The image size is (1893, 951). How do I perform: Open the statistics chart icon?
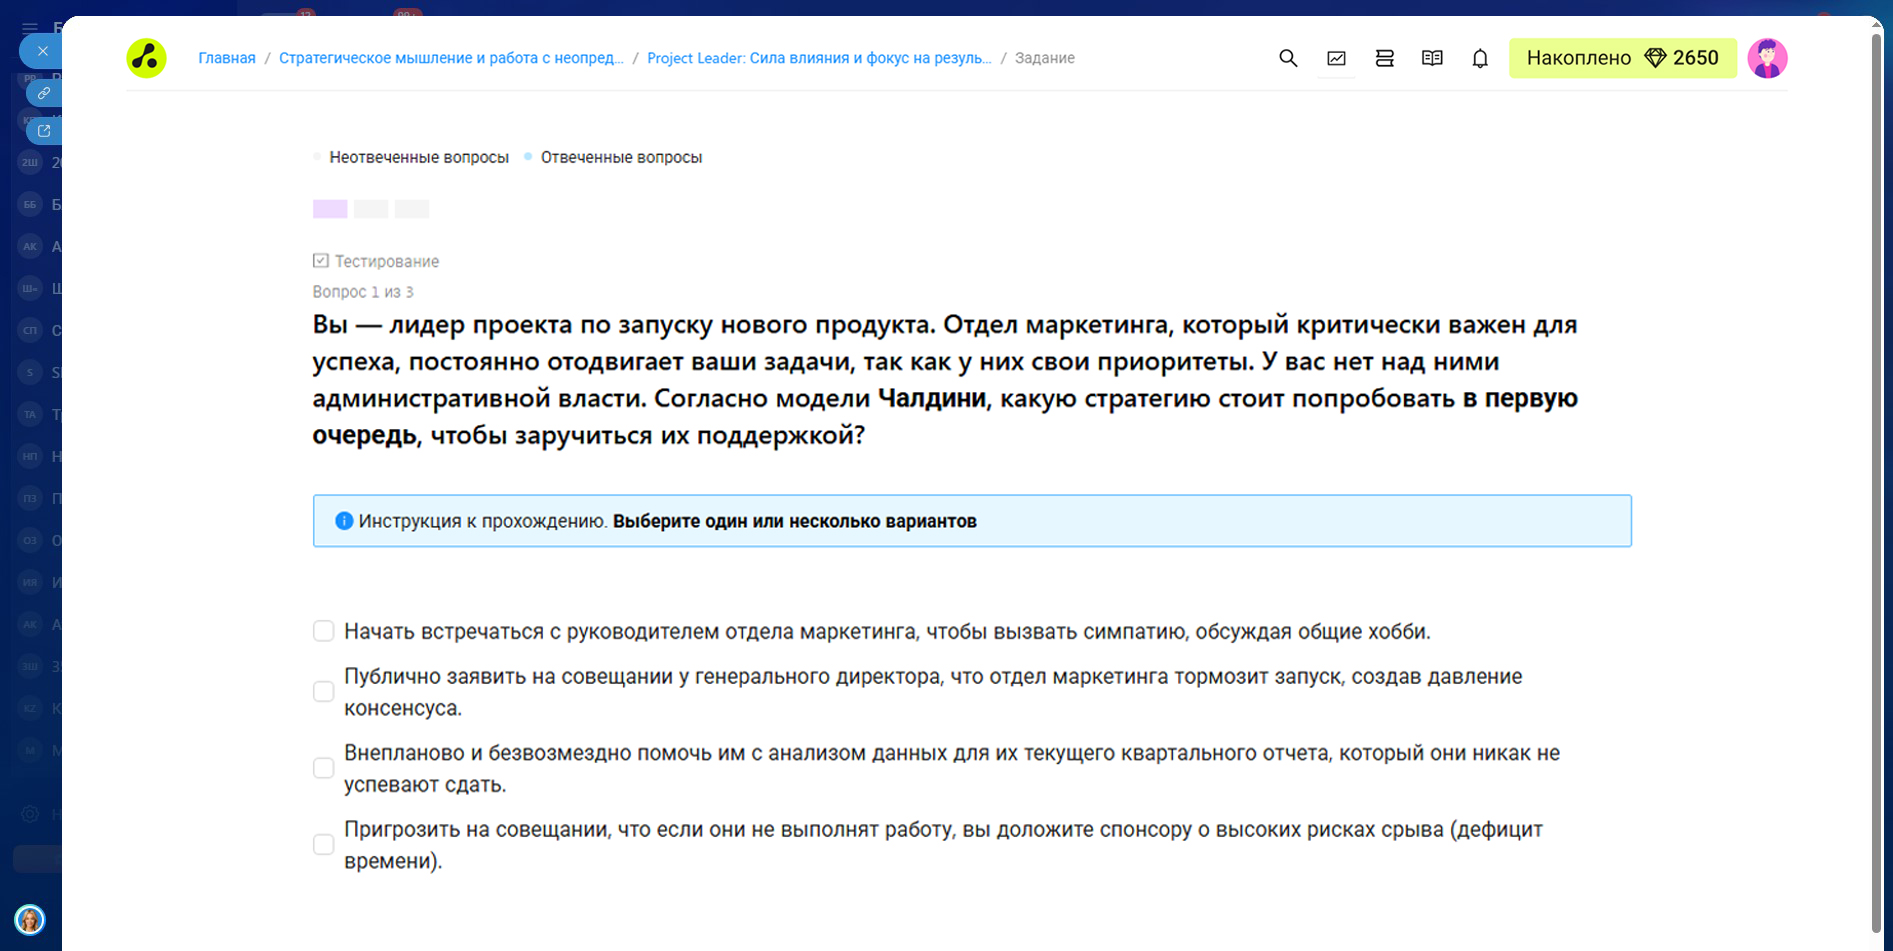(1336, 58)
